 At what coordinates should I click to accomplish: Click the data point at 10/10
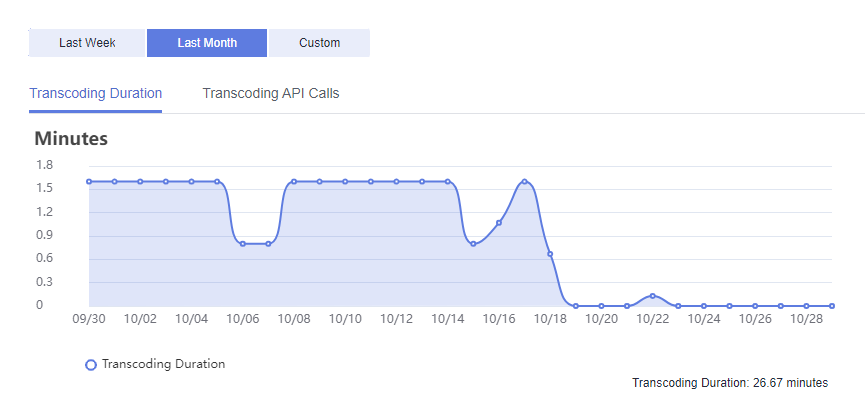[x=345, y=182]
